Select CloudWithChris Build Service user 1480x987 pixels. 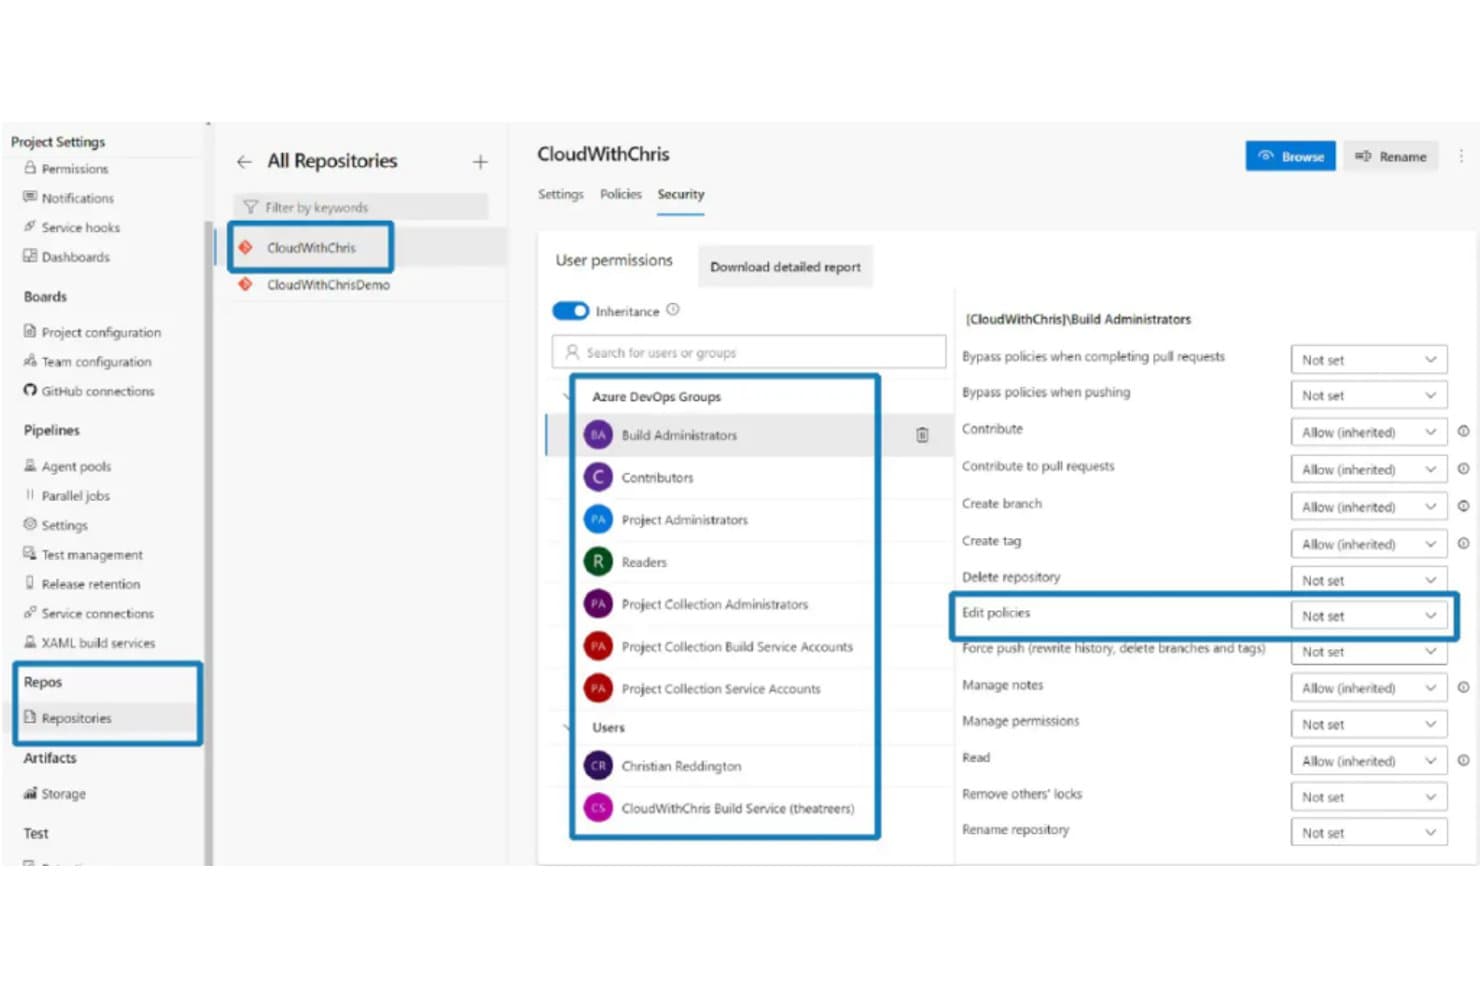(x=738, y=808)
